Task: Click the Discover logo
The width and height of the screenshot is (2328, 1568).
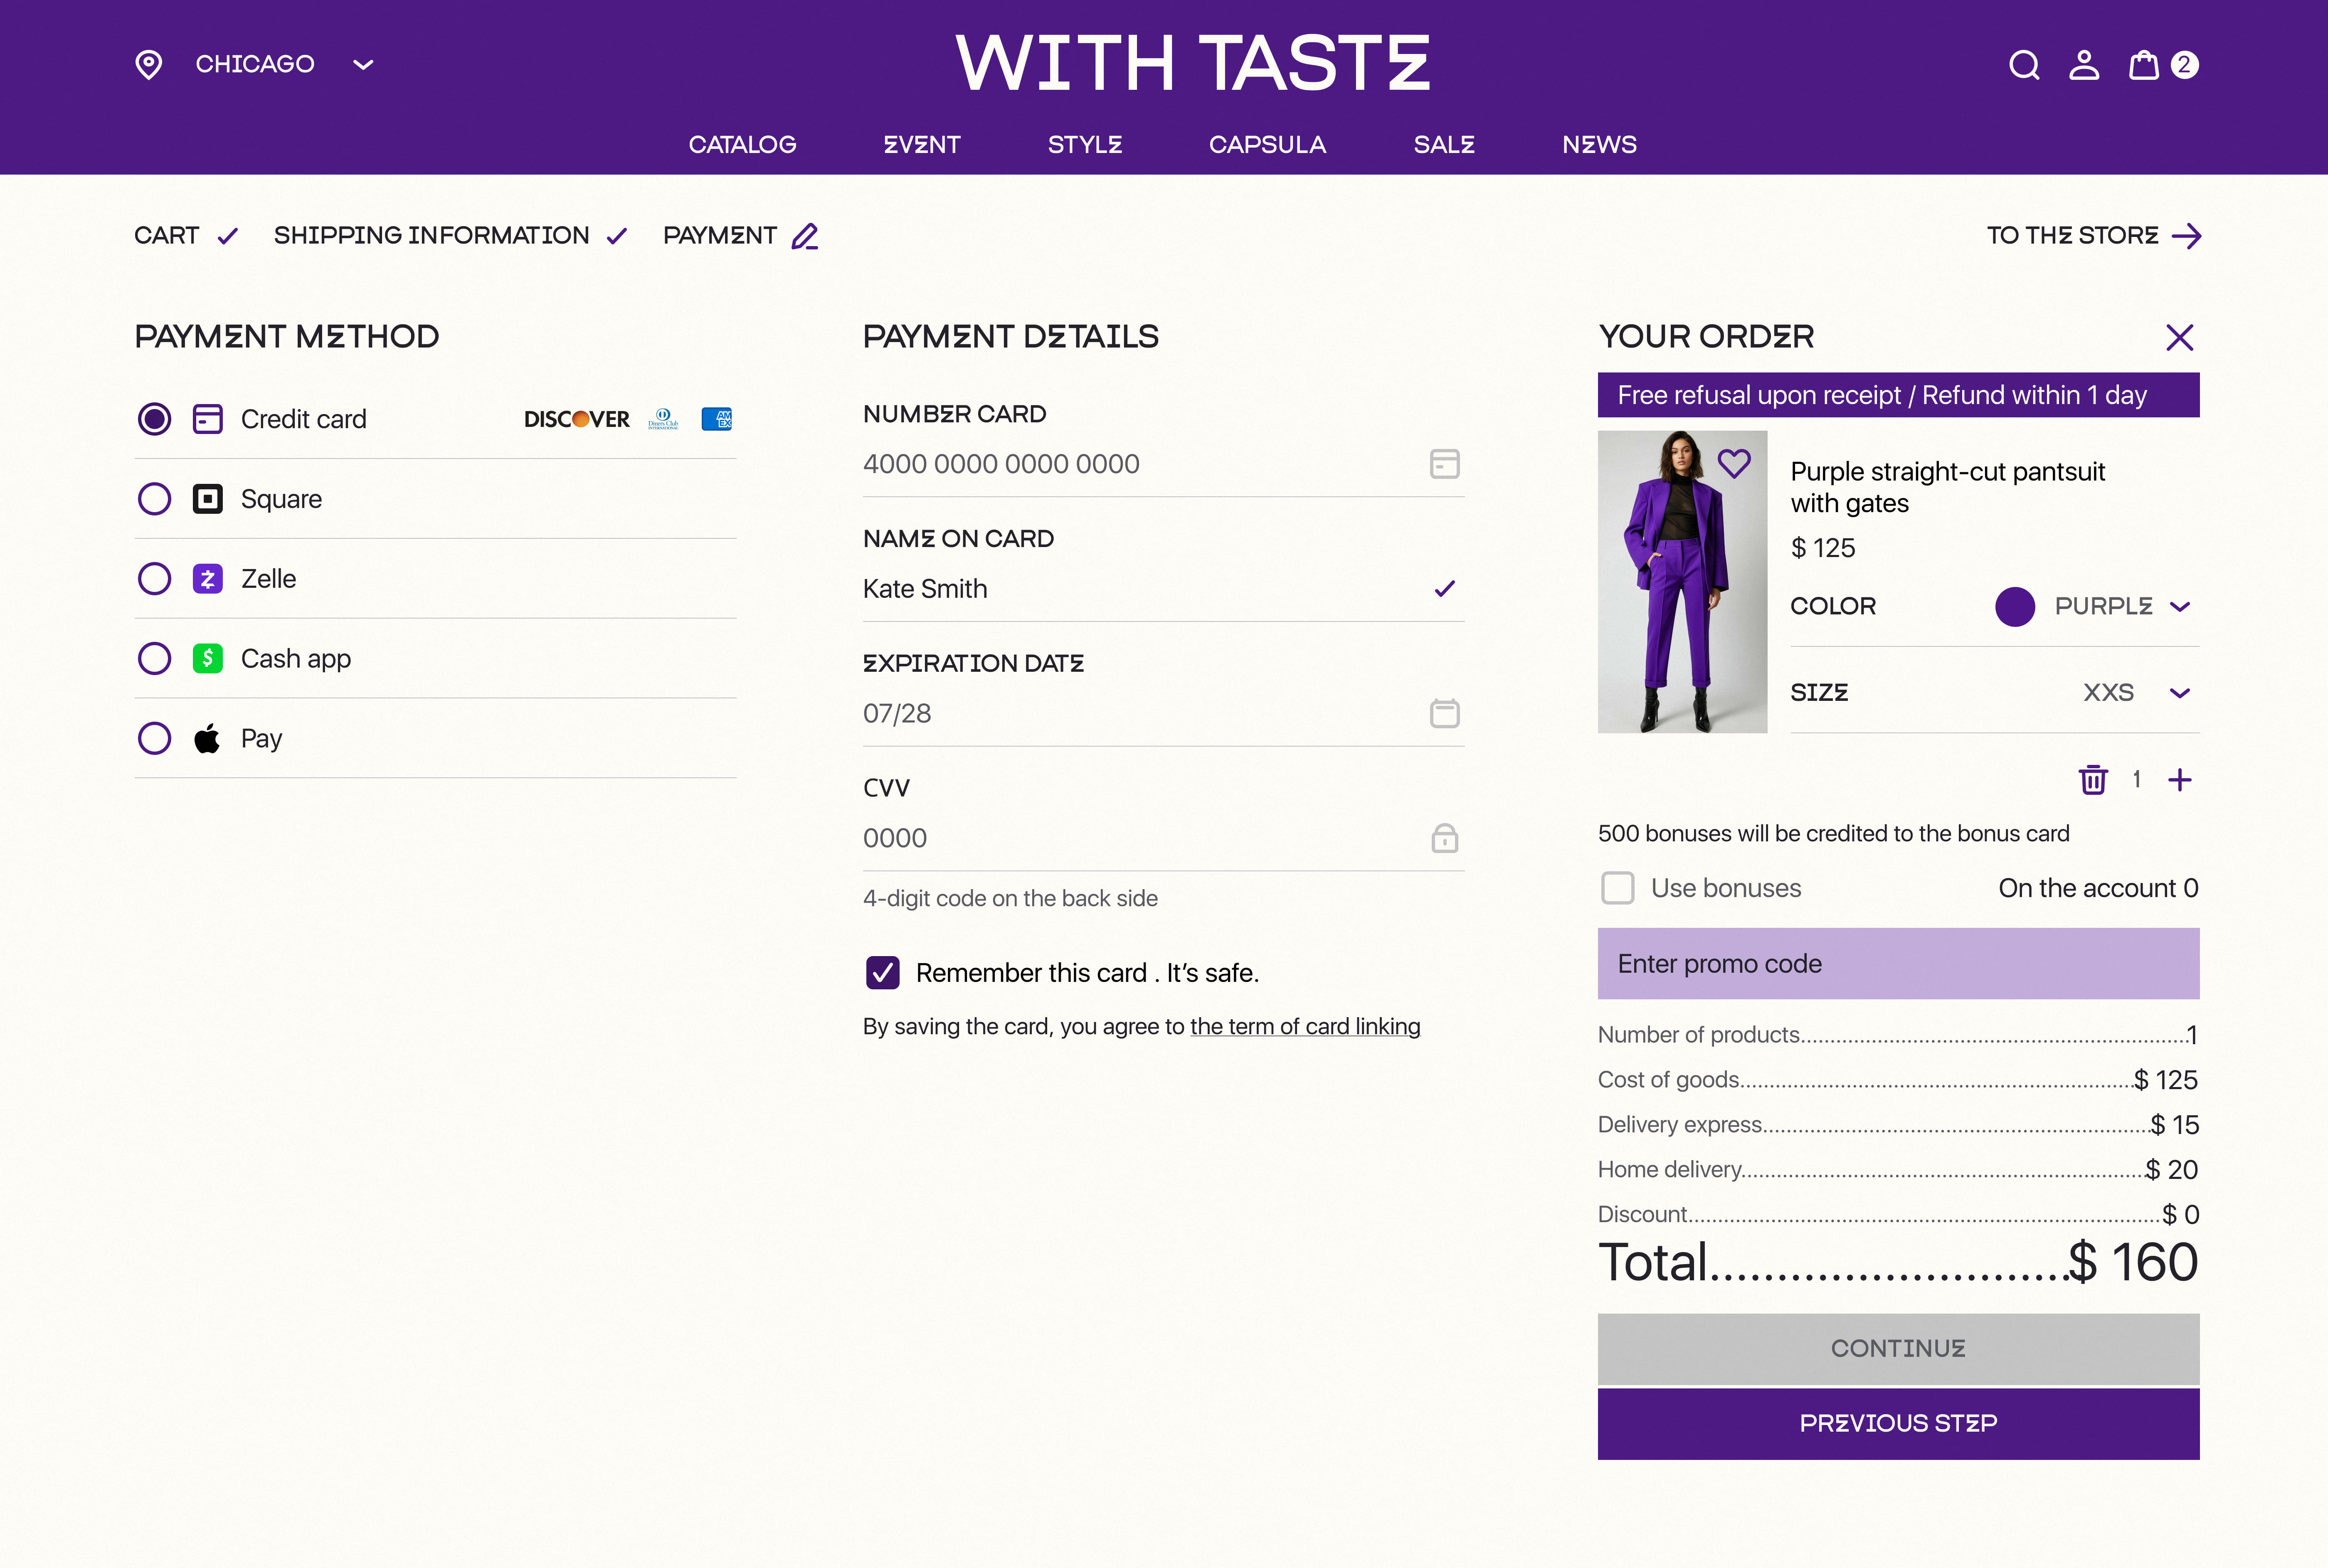Action: click(x=577, y=419)
